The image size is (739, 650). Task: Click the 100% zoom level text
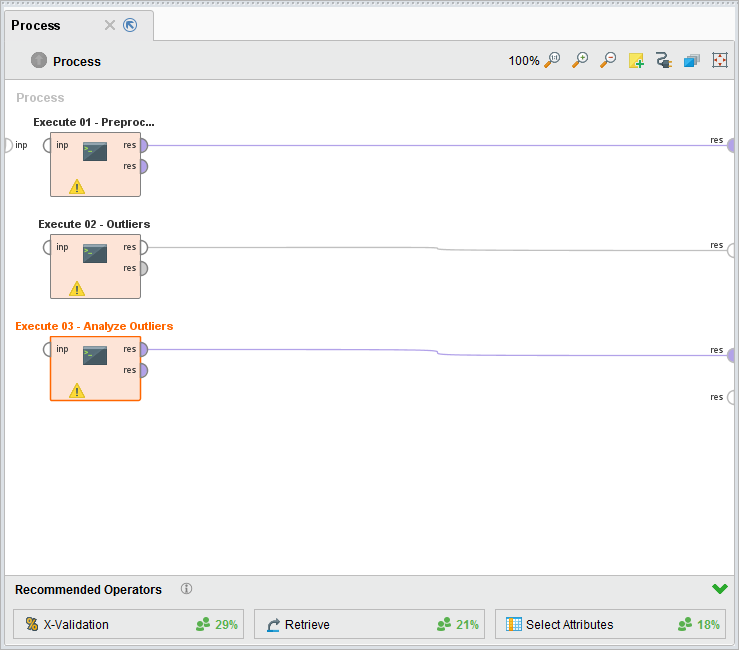[x=524, y=61]
